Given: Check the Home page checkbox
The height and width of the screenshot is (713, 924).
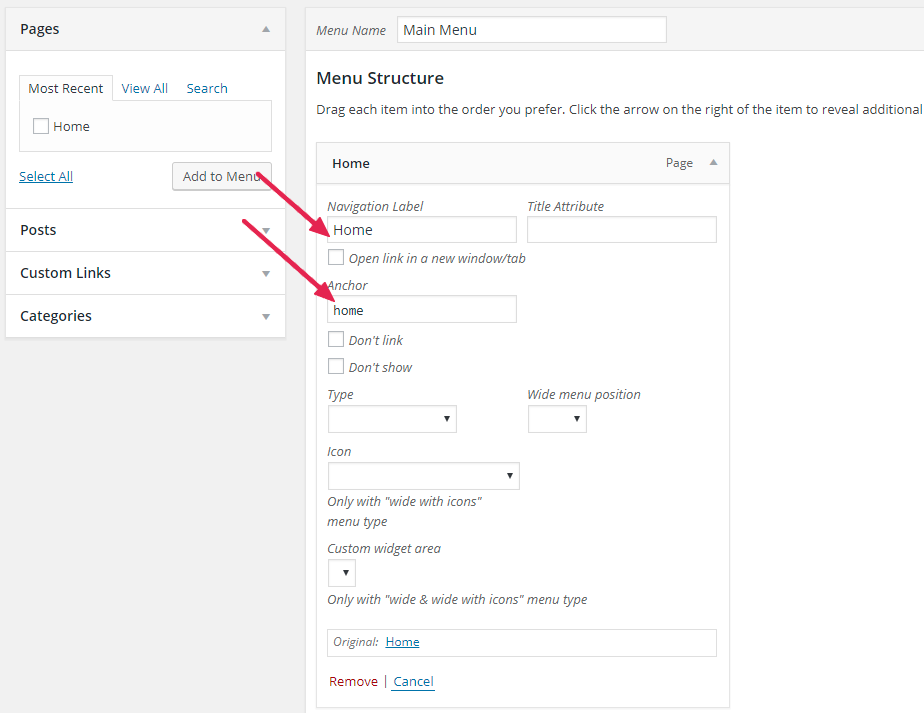Looking at the screenshot, I should pos(41,126).
